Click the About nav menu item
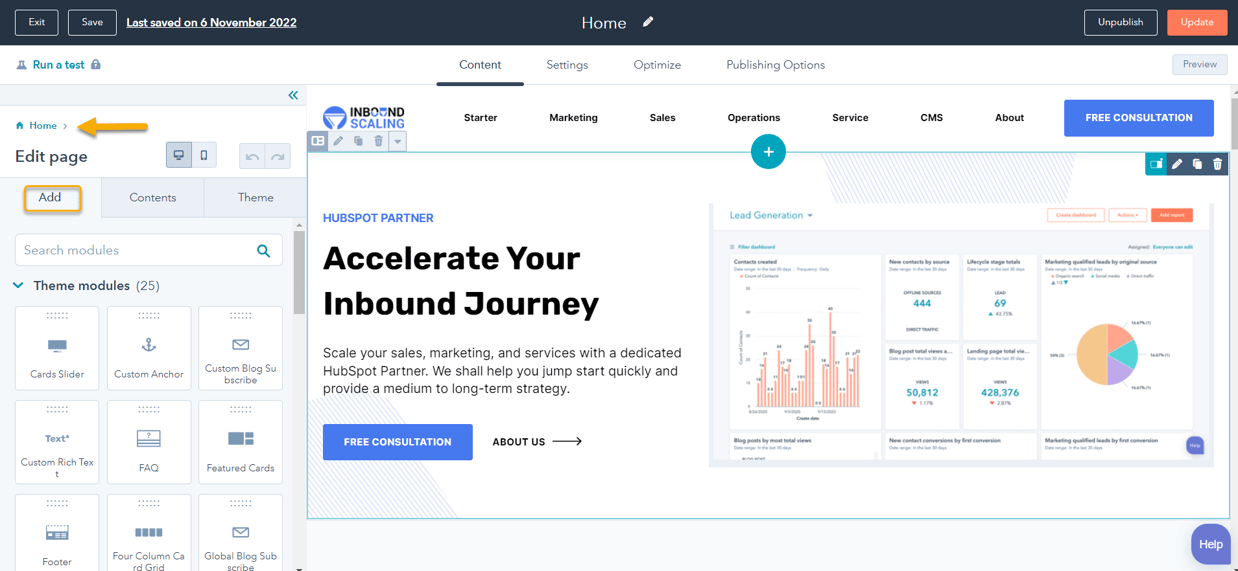Image resolution: width=1238 pixels, height=571 pixels. 1009,118
